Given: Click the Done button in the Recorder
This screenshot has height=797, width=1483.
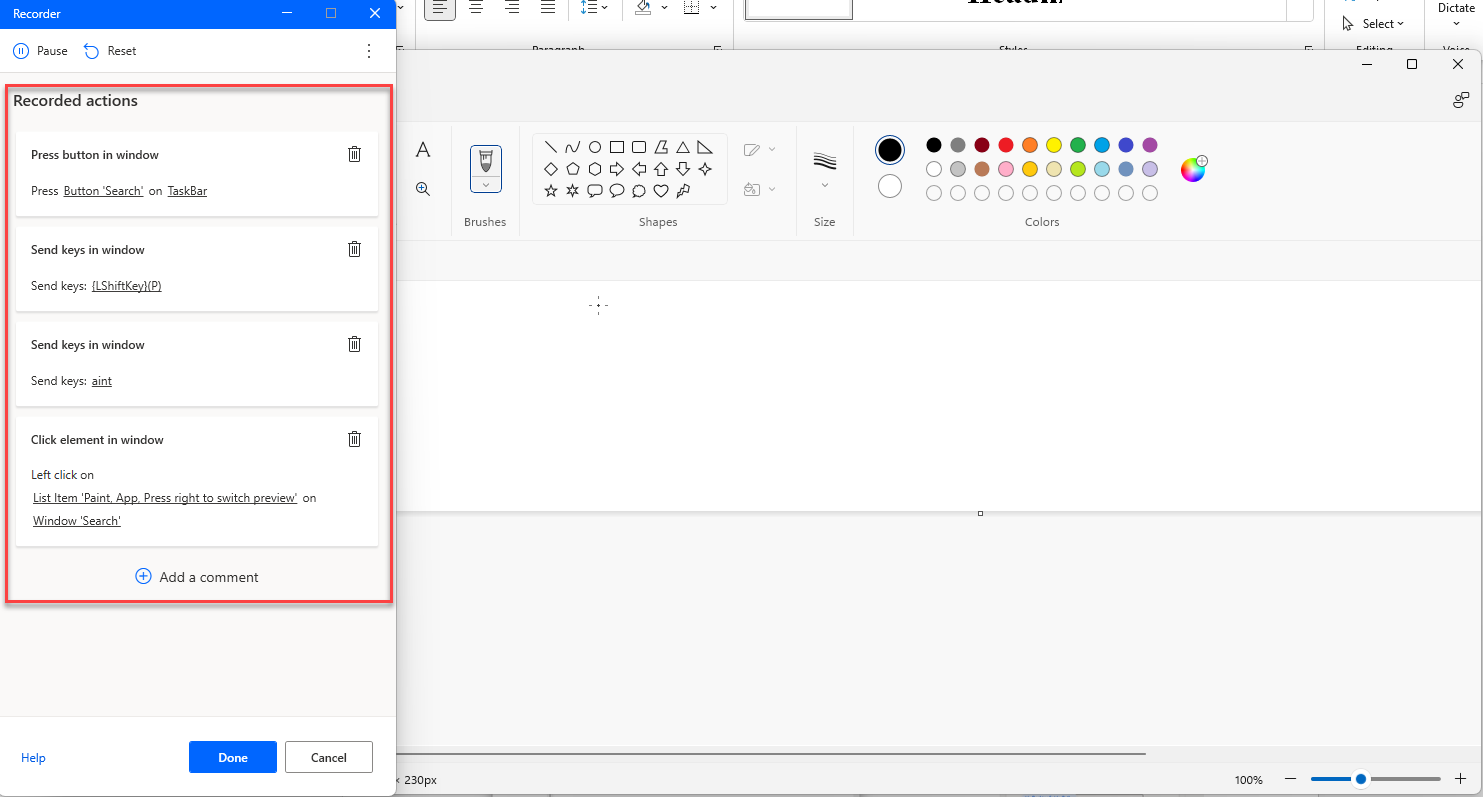Looking at the screenshot, I should click(232, 757).
